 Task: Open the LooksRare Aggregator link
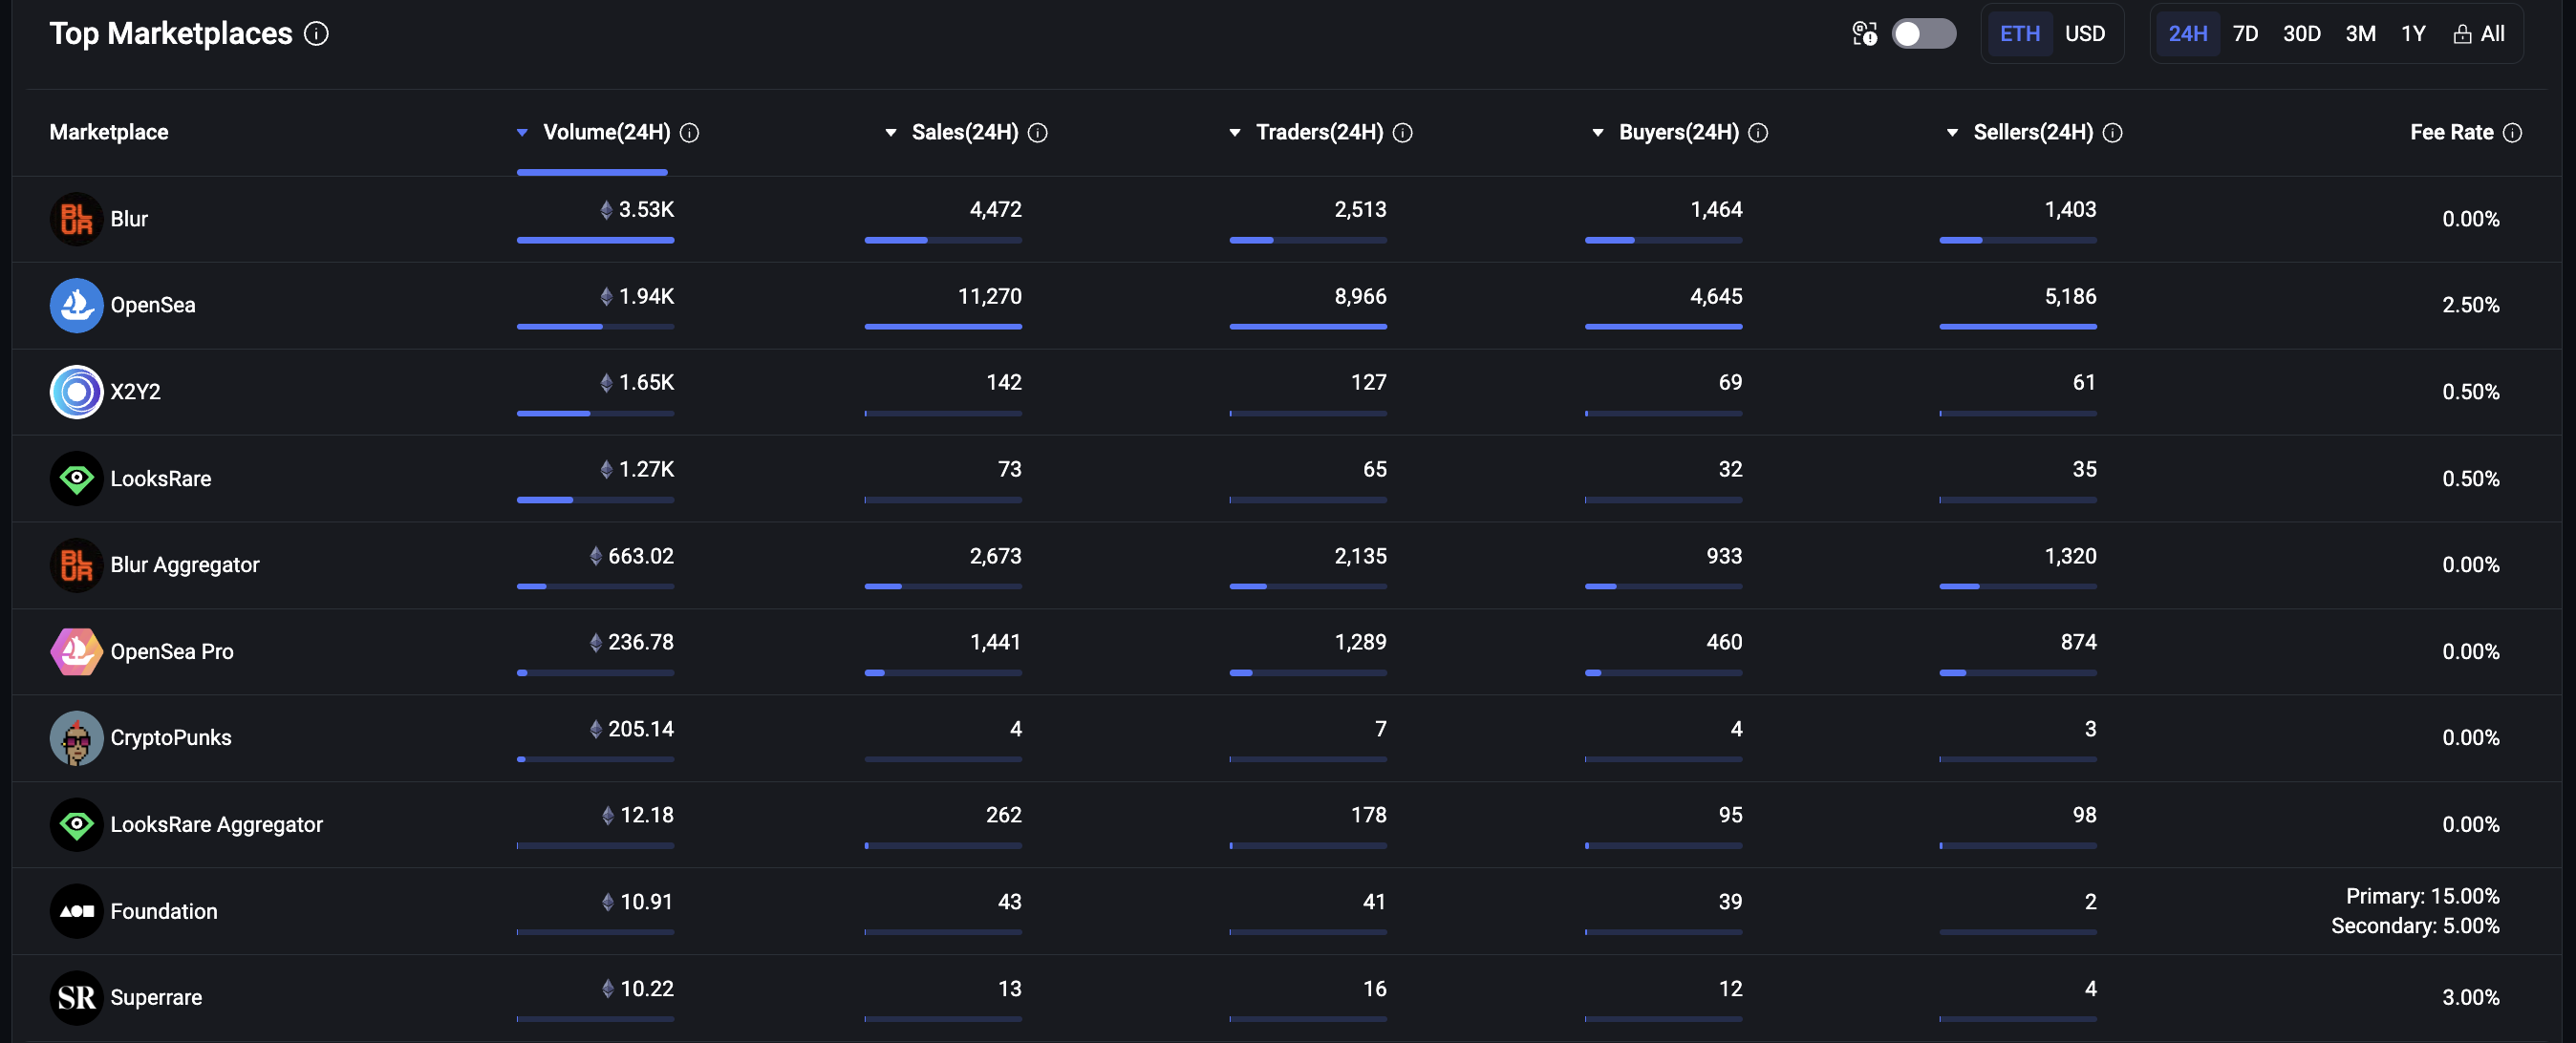point(216,824)
